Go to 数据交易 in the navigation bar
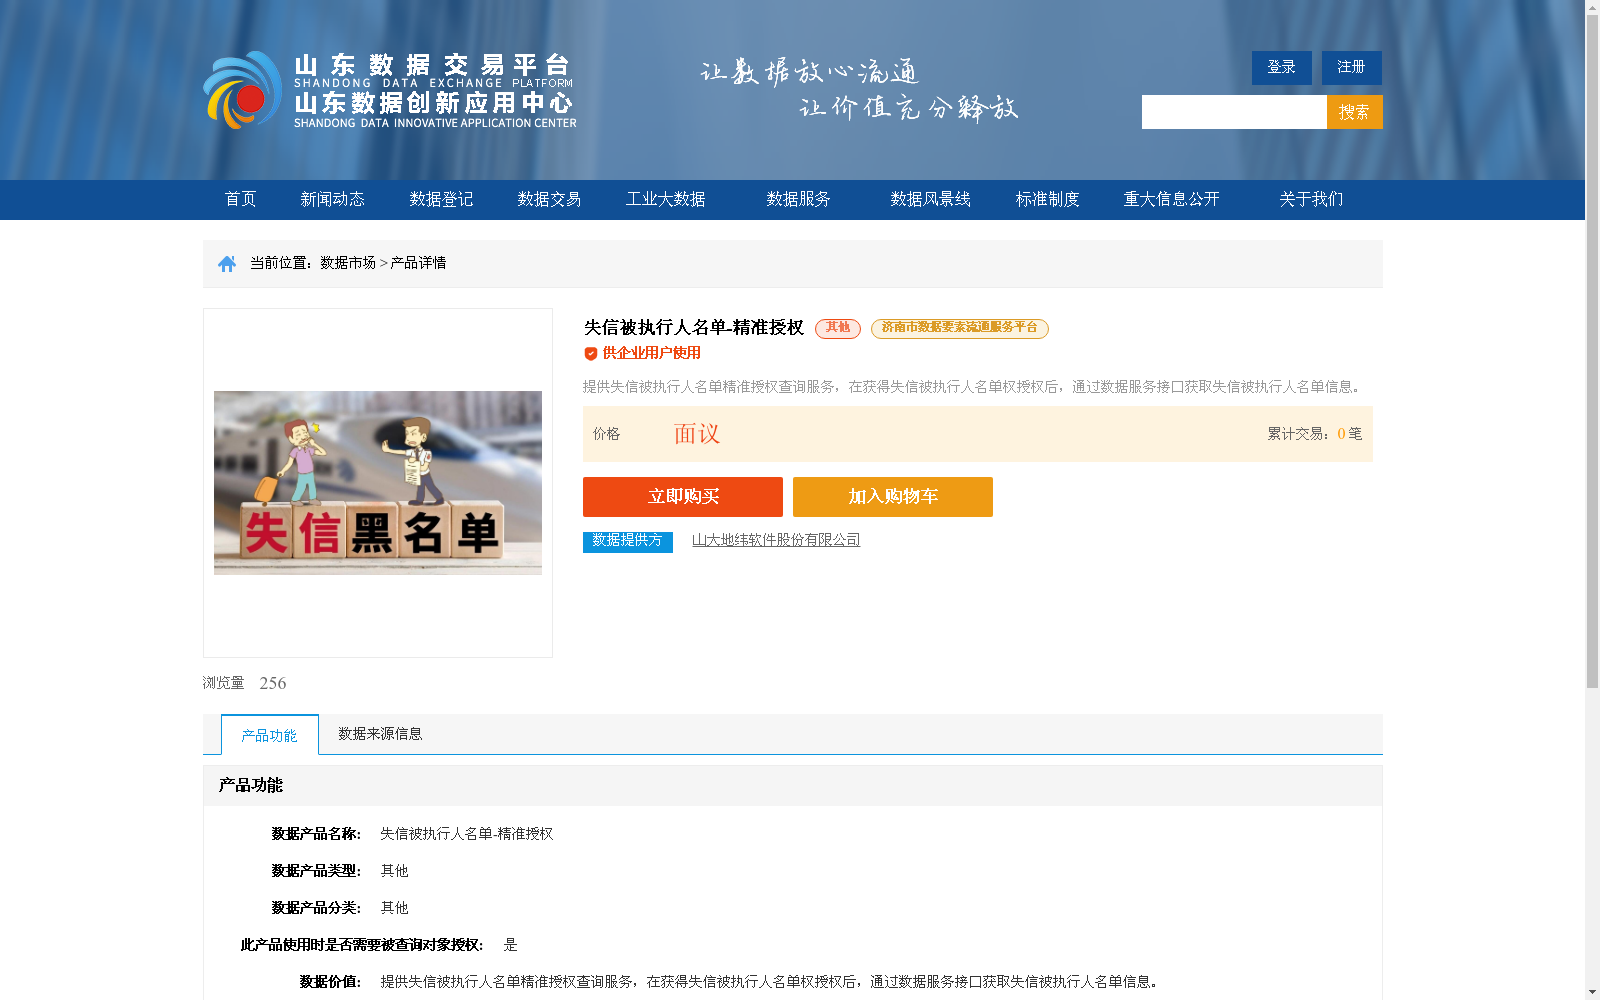 tap(549, 199)
